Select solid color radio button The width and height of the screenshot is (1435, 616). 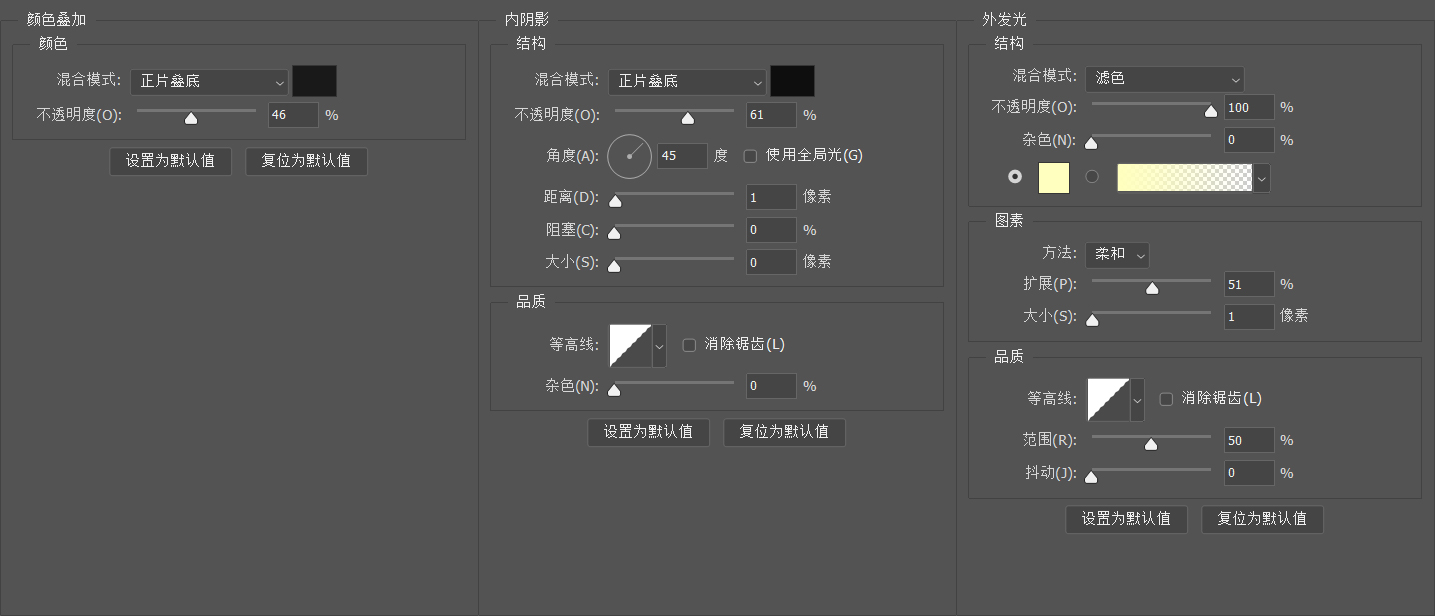coord(1016,176)
